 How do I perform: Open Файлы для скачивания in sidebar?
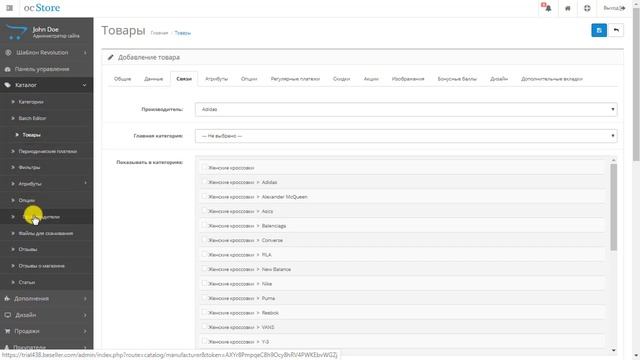pyautogui.click(x=47, y=233)
